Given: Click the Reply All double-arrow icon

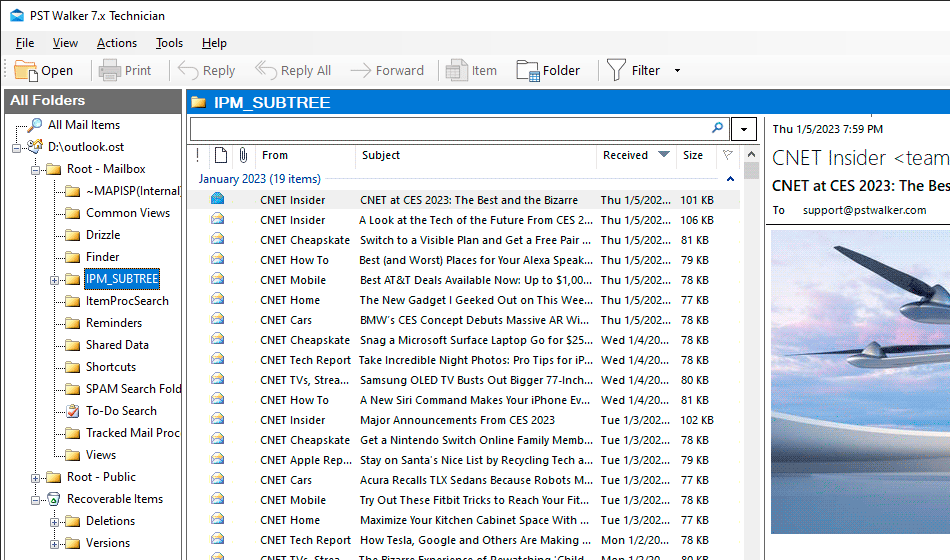Looking at the screenshot, I should 266,70.
